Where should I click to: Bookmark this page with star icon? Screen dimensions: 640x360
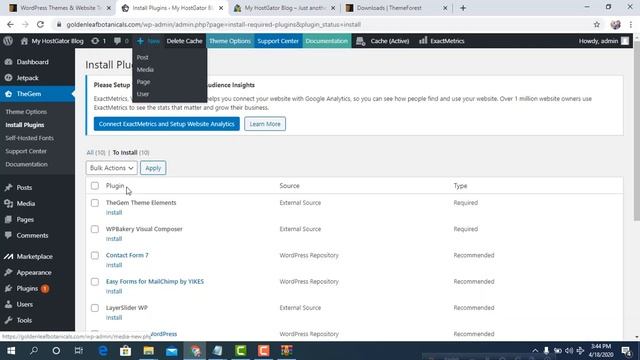[597, 24]
